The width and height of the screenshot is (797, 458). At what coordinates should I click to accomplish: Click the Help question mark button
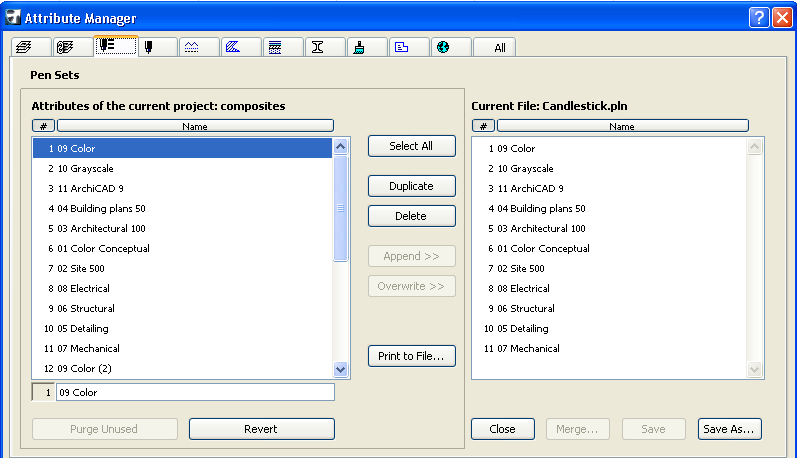(x=759, y=18)
